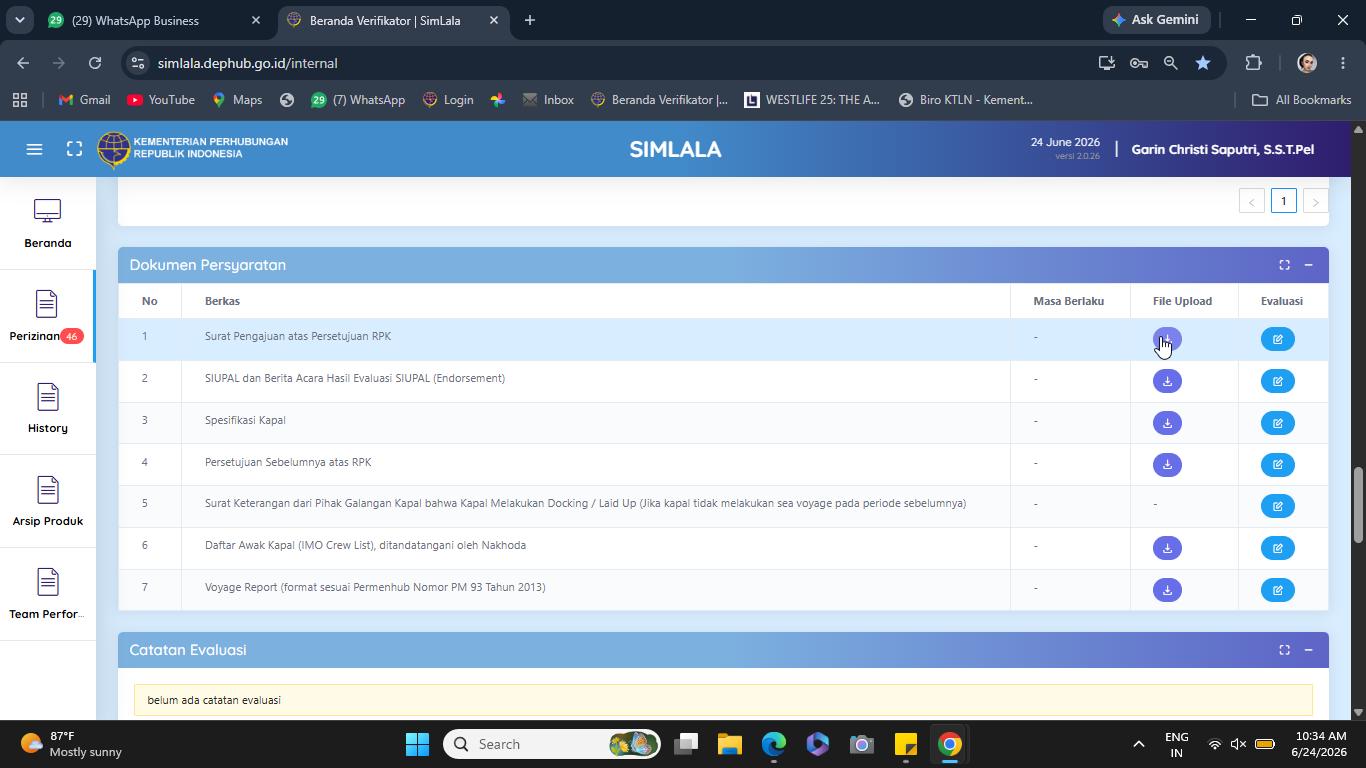The image size is (1366, 768).
Task: Reload the current page
Action: pyautogui.click(x=94, y=63)
